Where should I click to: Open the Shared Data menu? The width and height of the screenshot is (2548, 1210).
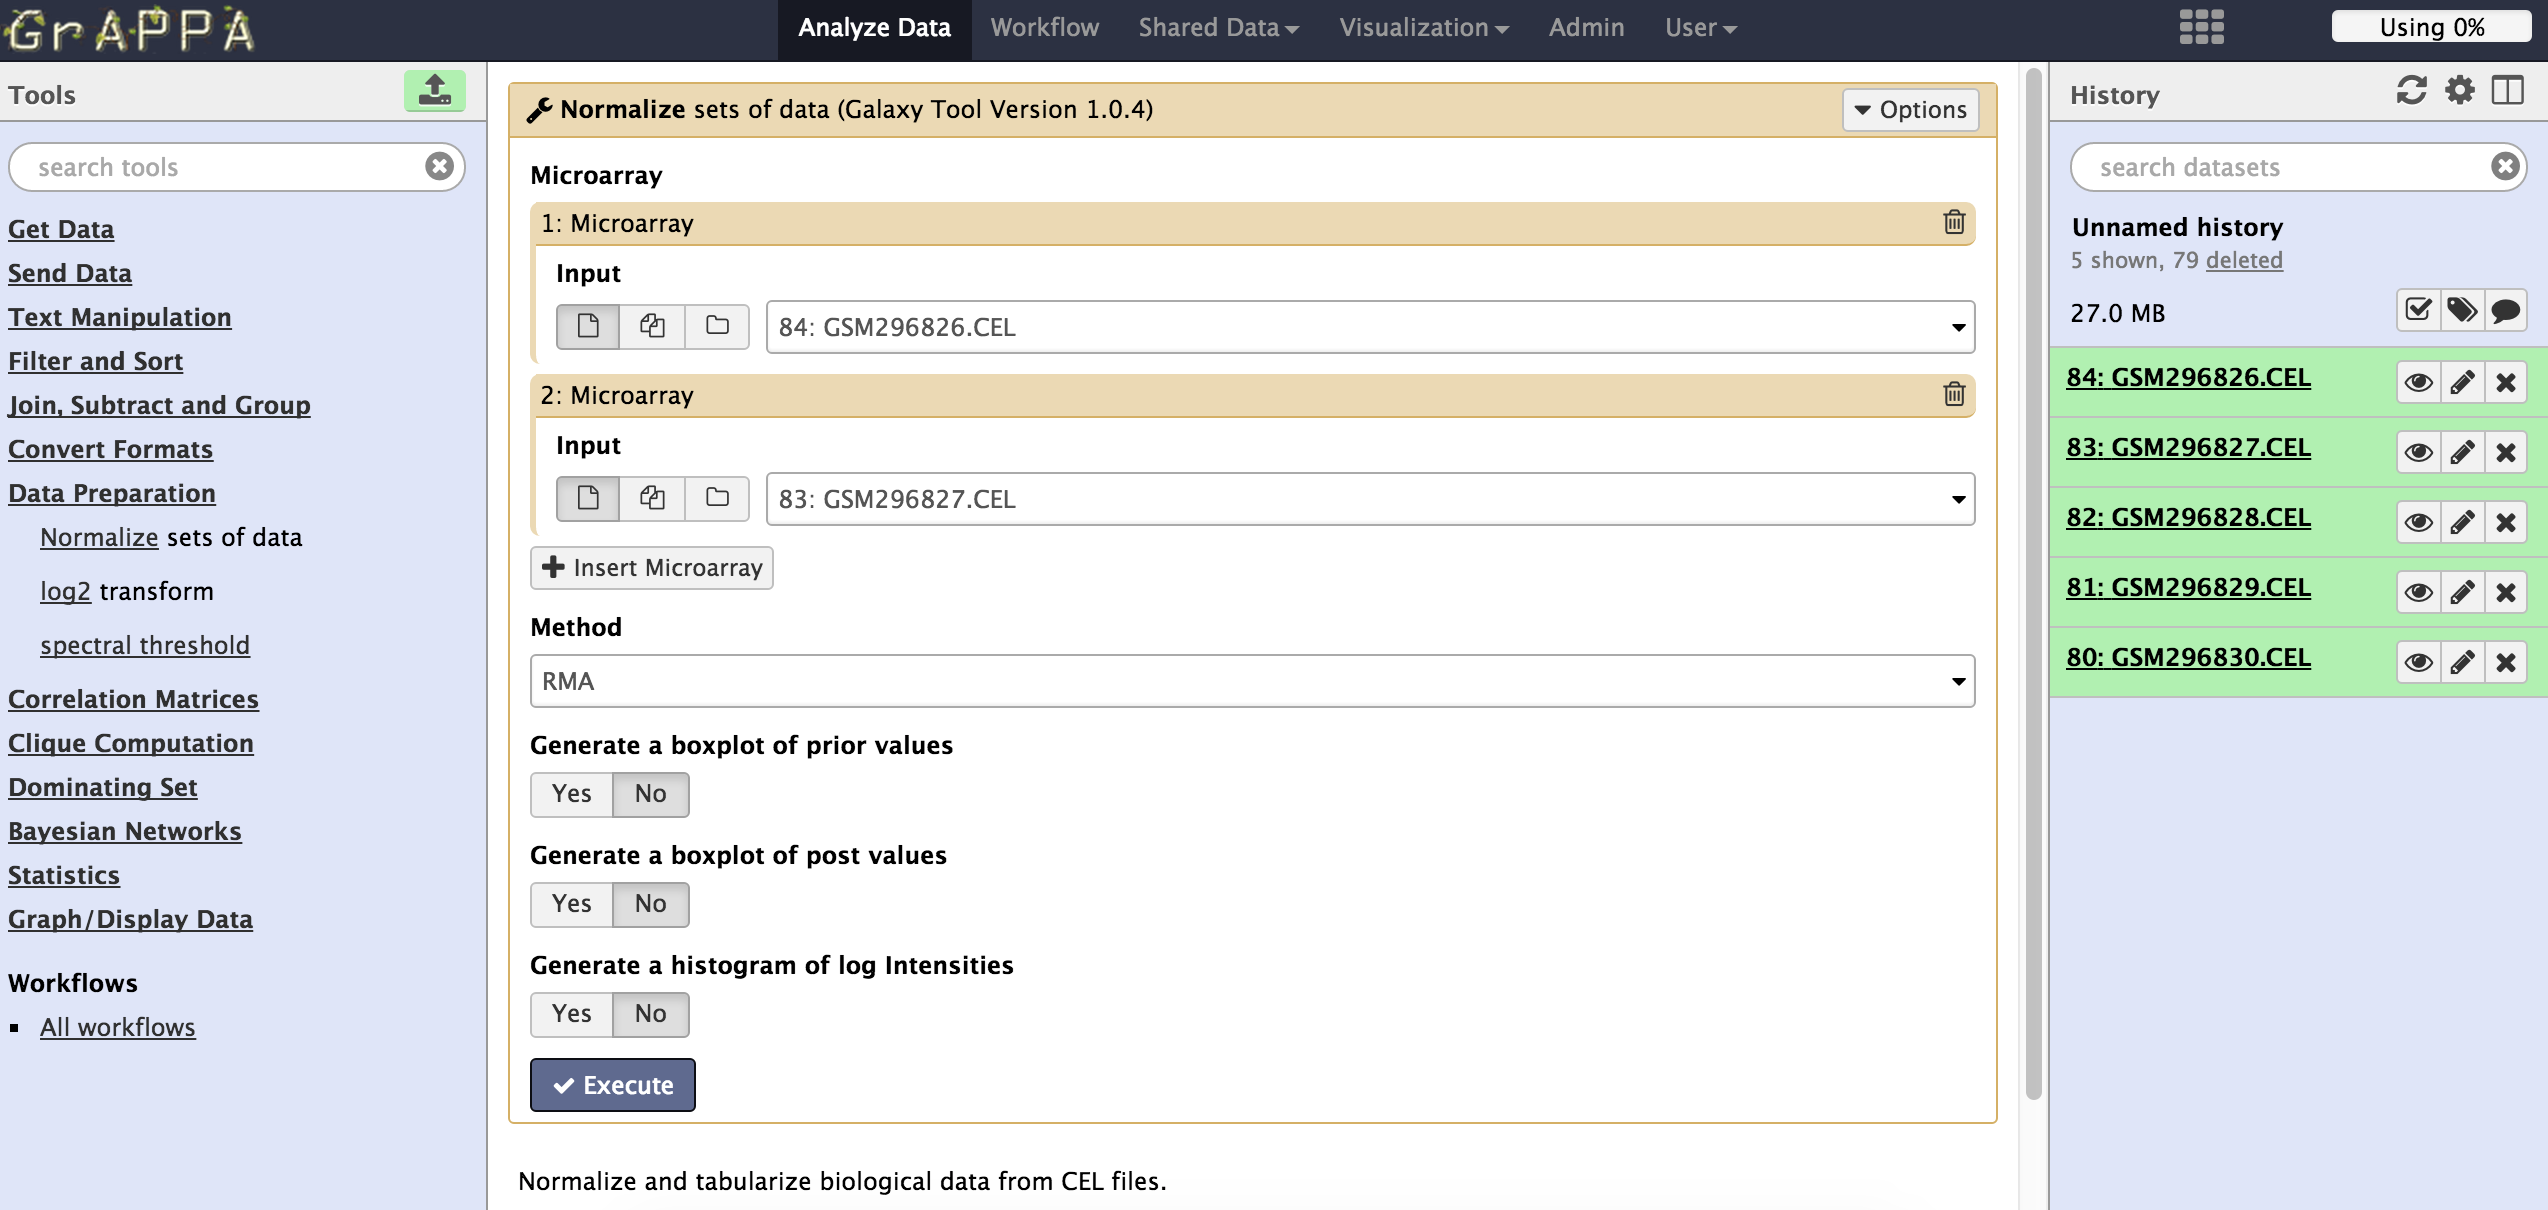point(1218,28)
